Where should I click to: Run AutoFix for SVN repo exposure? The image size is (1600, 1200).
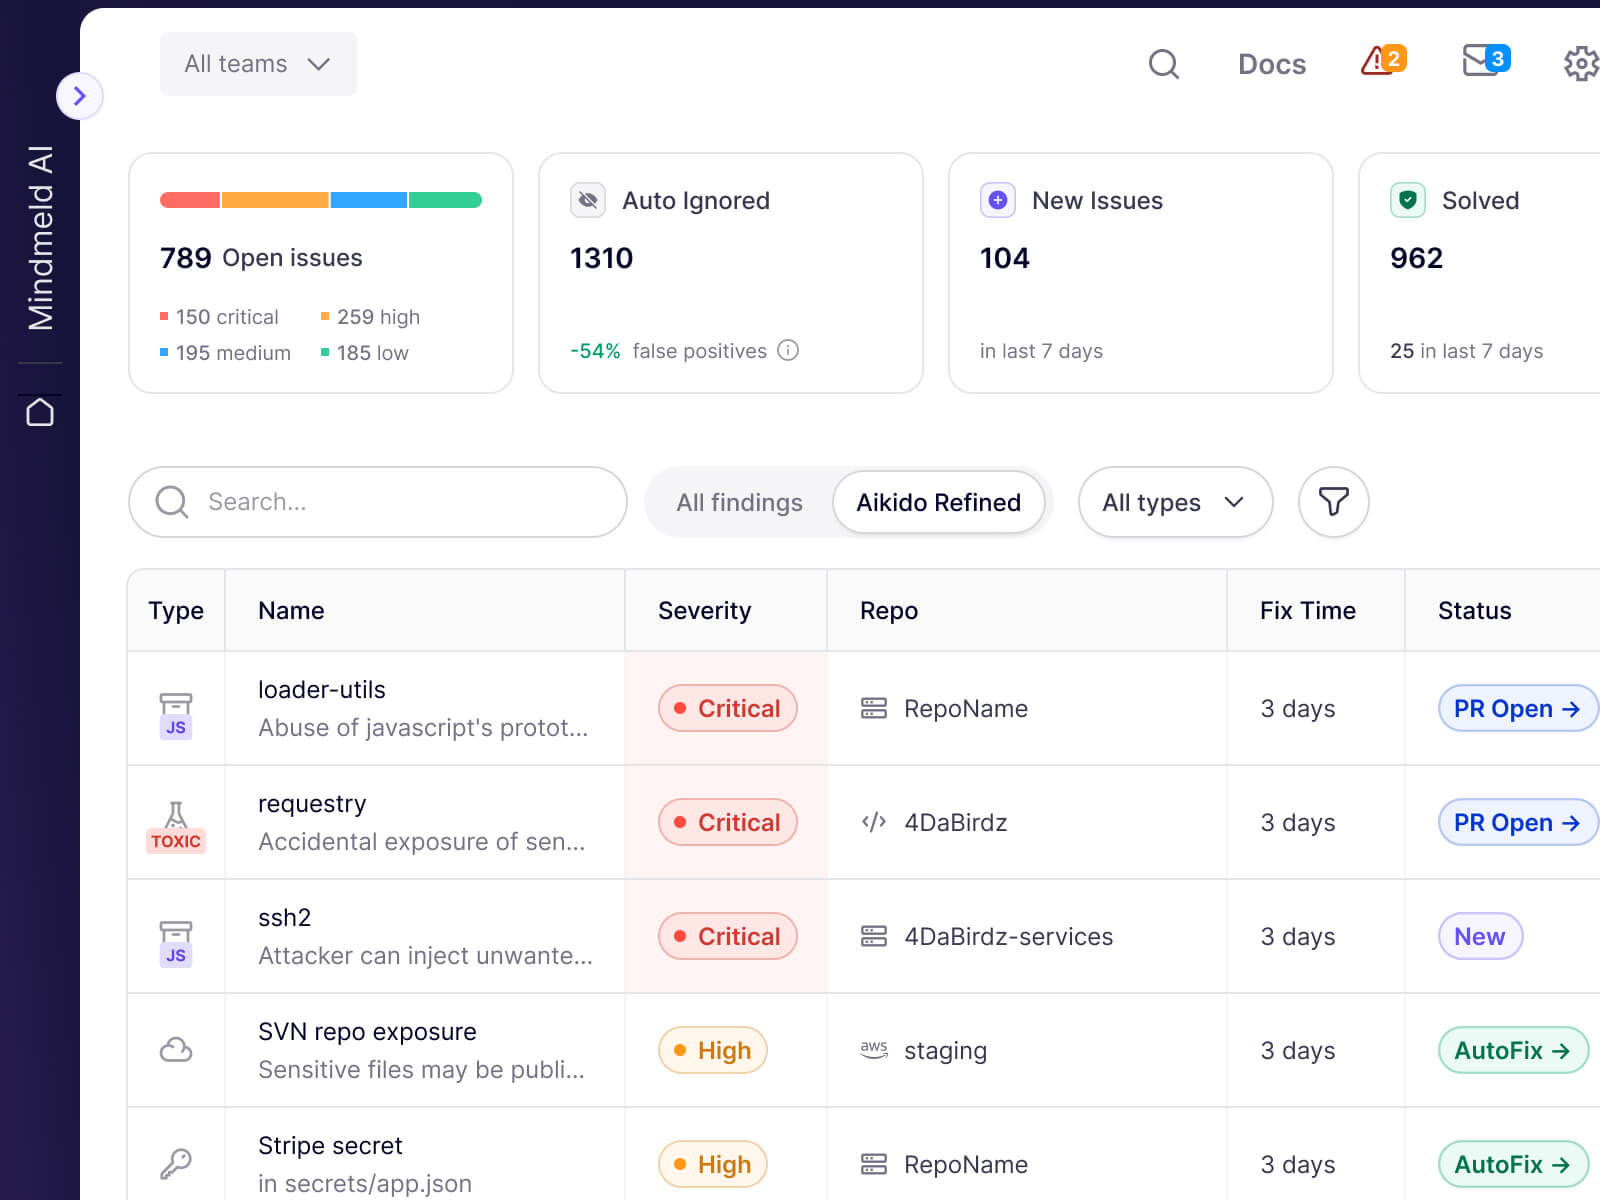[1513, 1050]
